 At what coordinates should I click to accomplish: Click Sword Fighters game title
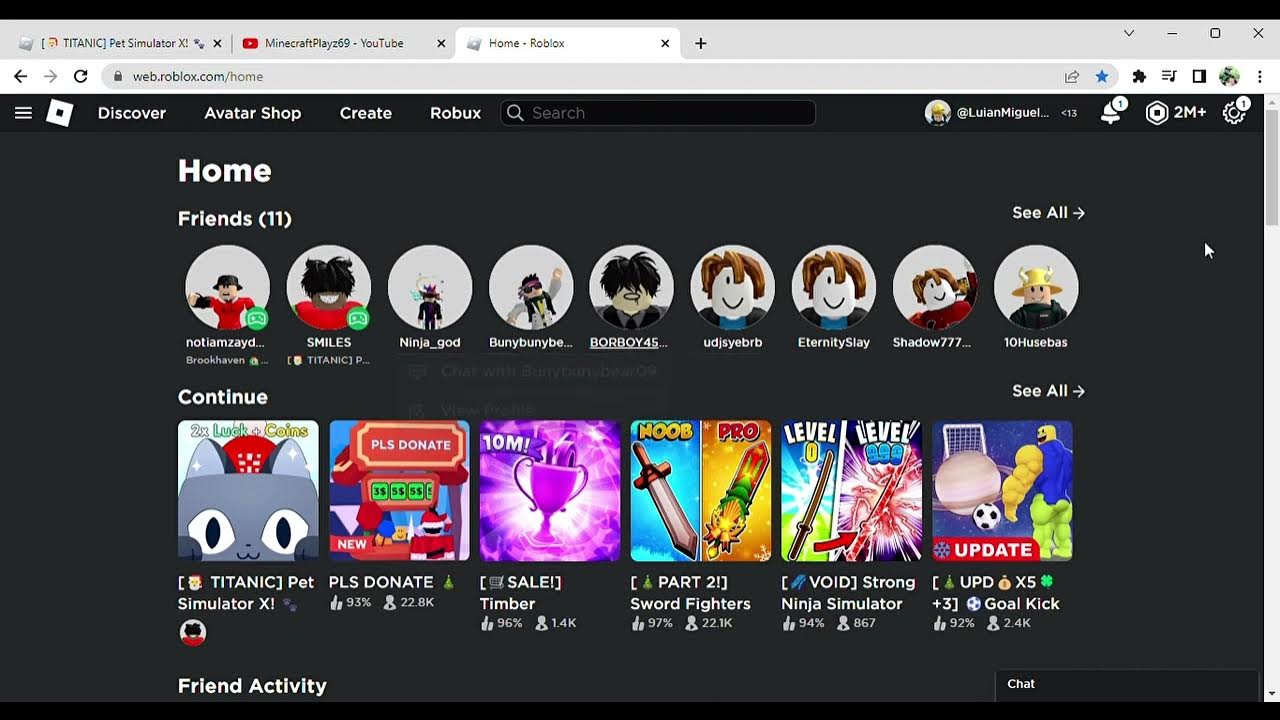(x=690, y=593)
